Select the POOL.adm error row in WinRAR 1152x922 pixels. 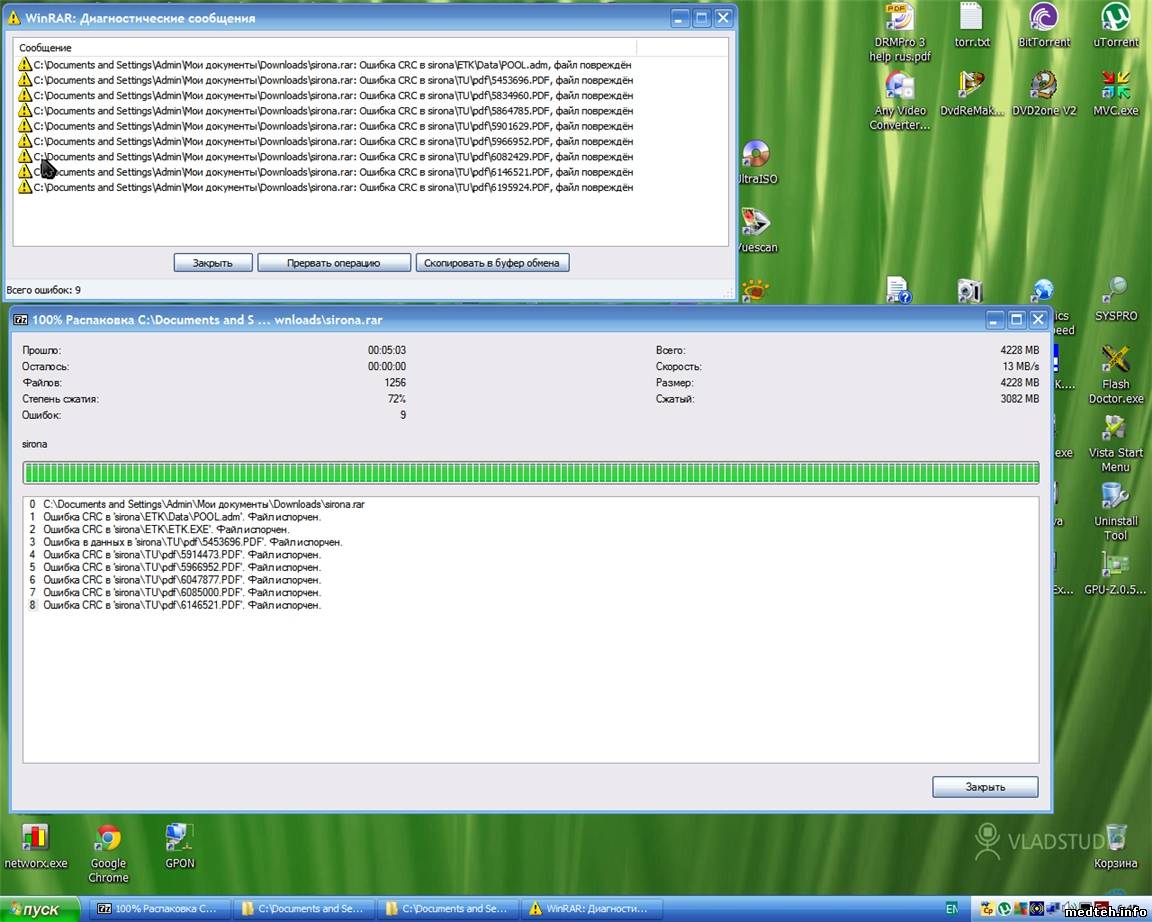(x=332, y=65)
